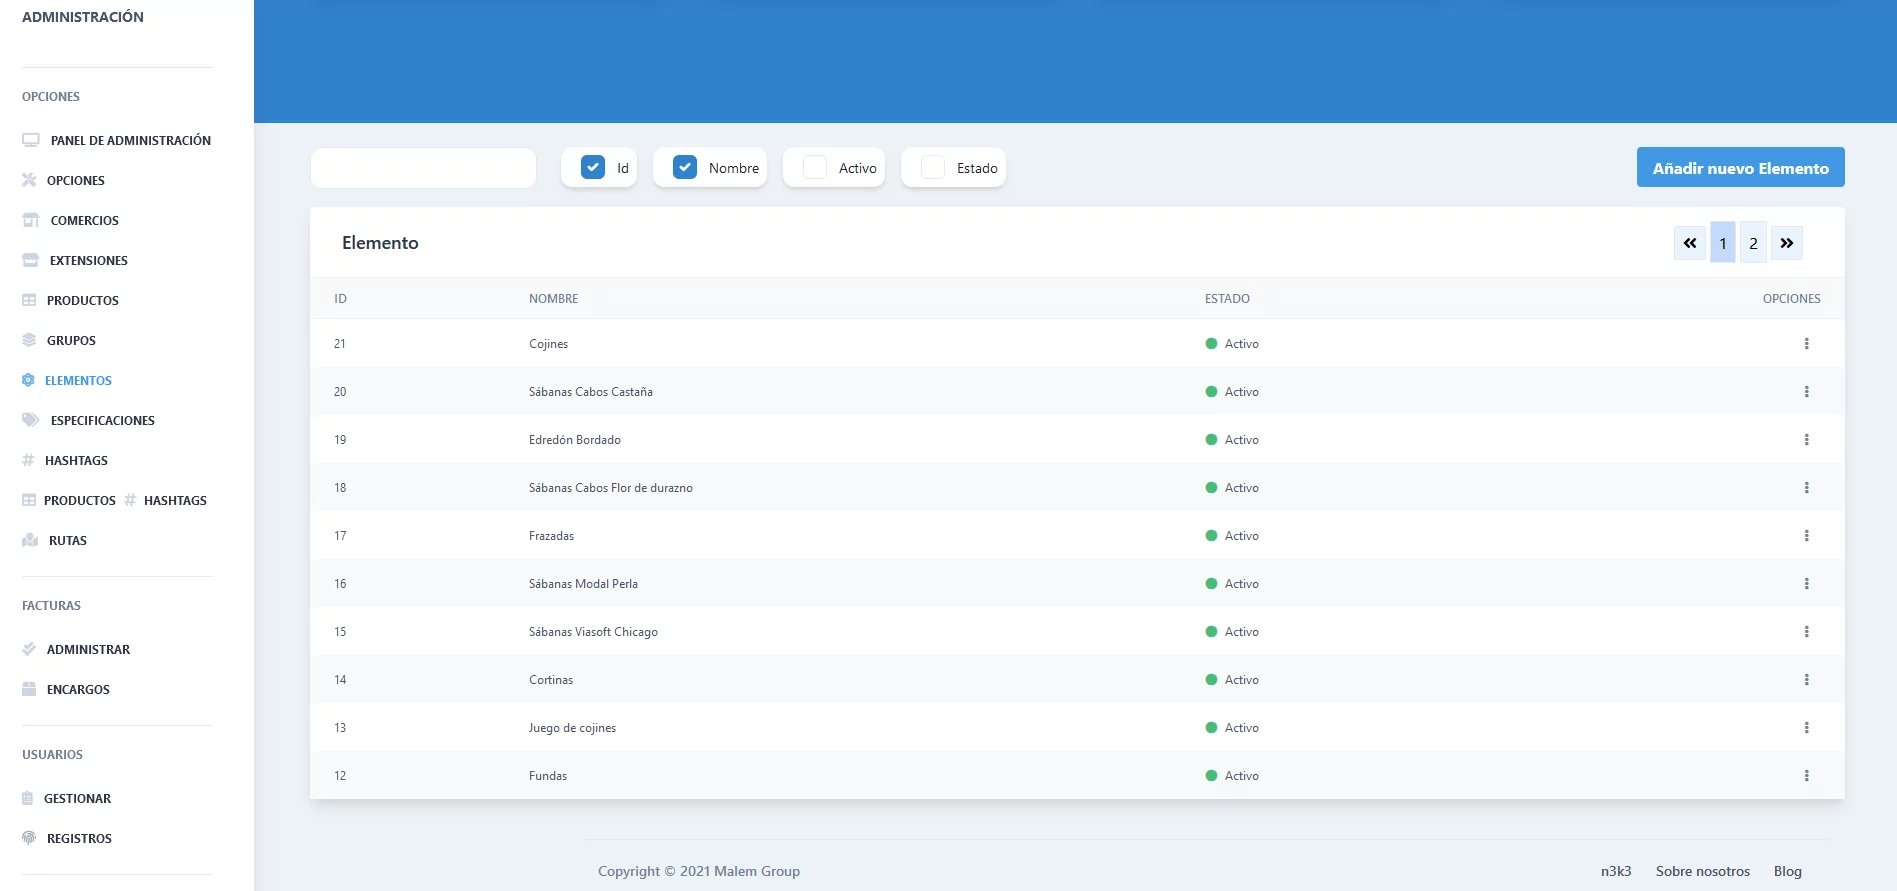This screenshot has height=891, width=1897.
Task: Open options menu for Sábanas Cabos Castaña
Action: coord(1806,392)
